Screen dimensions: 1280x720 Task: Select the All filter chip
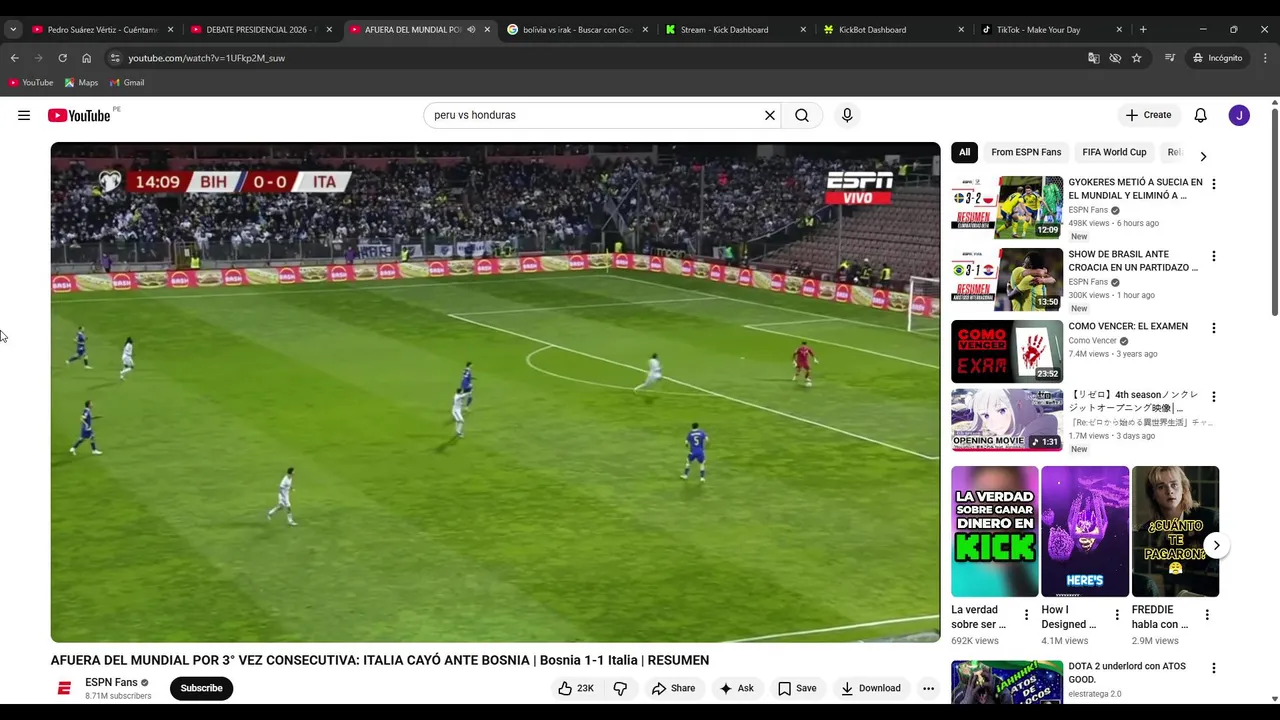964,152
